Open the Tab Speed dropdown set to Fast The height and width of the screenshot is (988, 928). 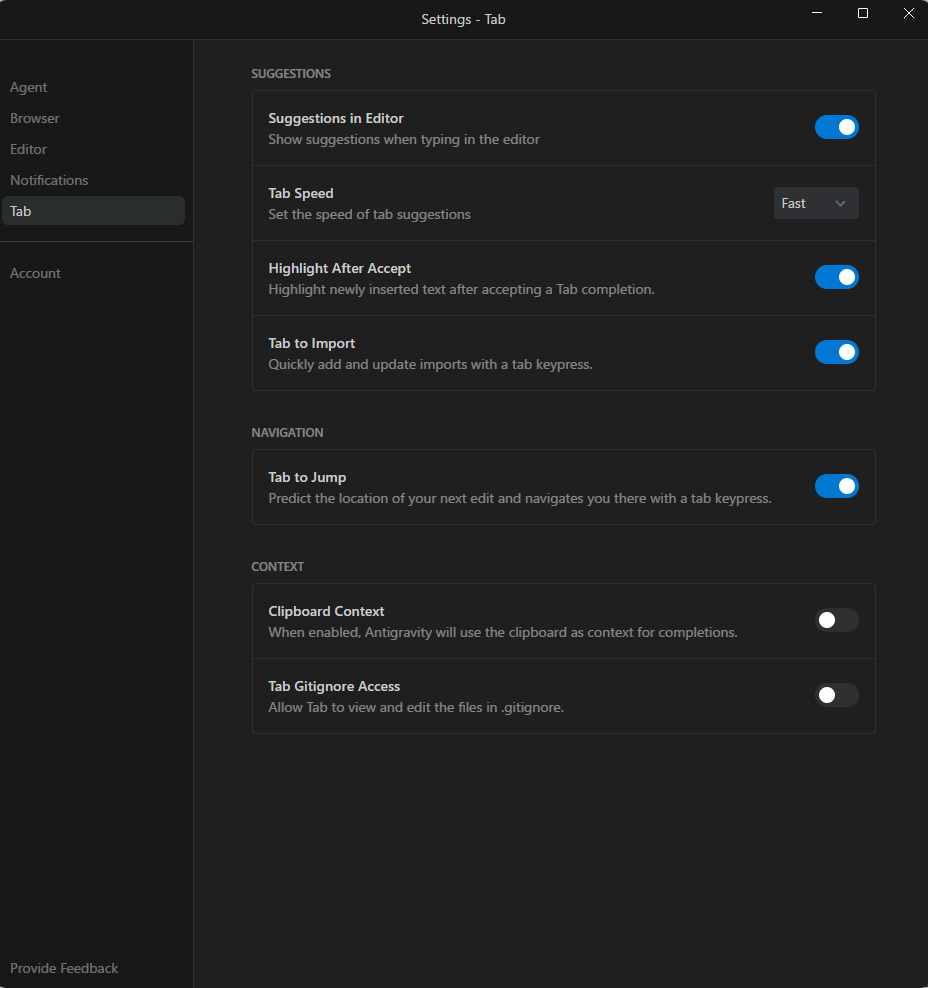point(815,203)
